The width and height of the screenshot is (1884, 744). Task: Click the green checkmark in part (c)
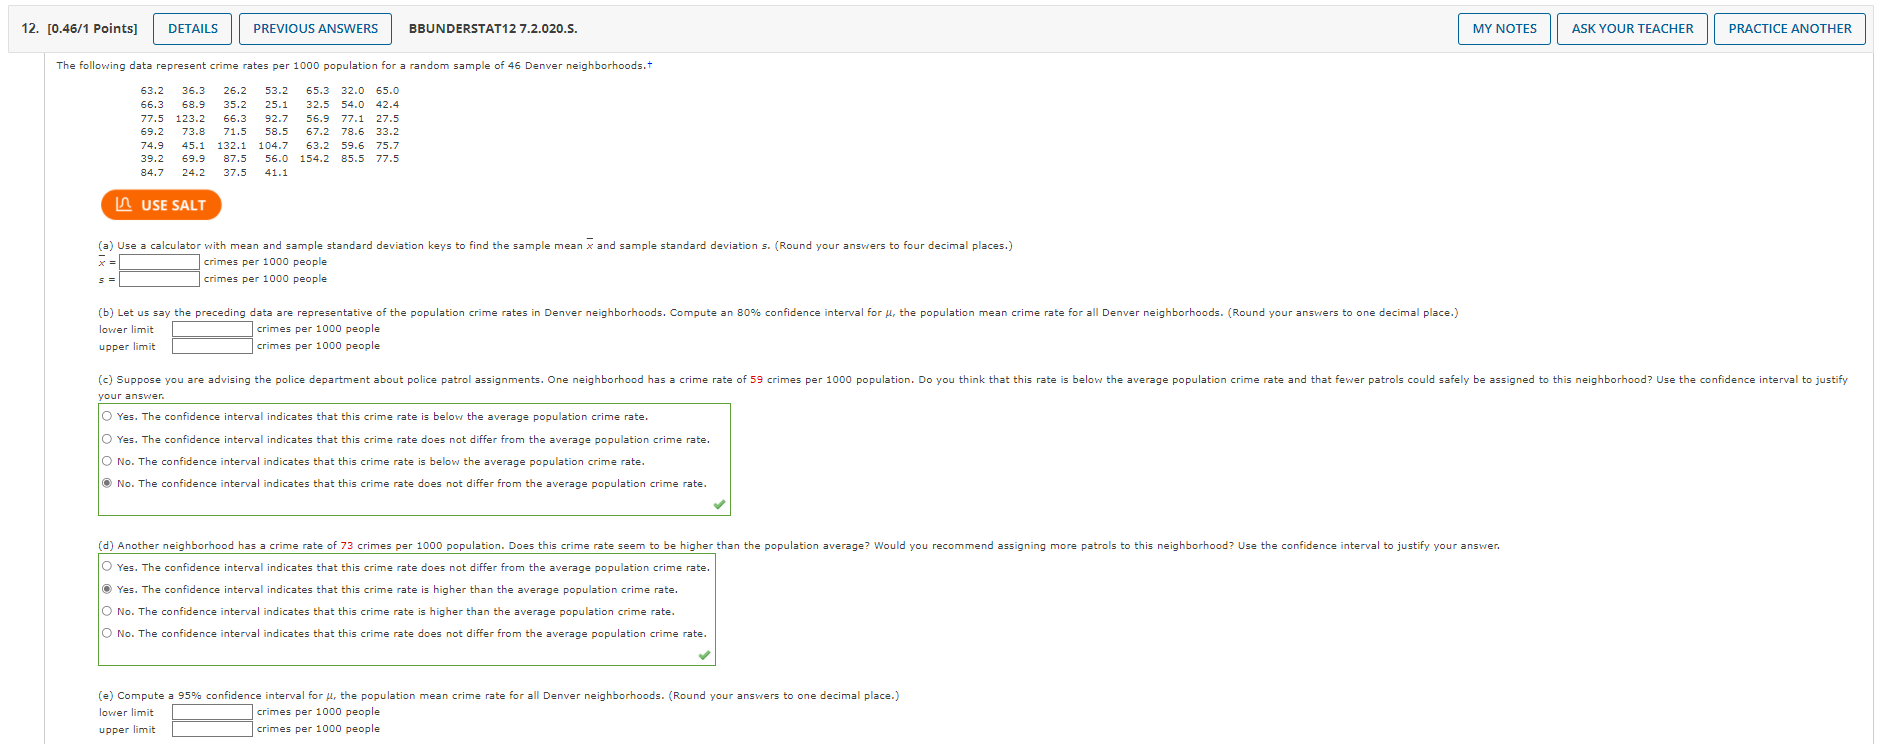point(719,505)
